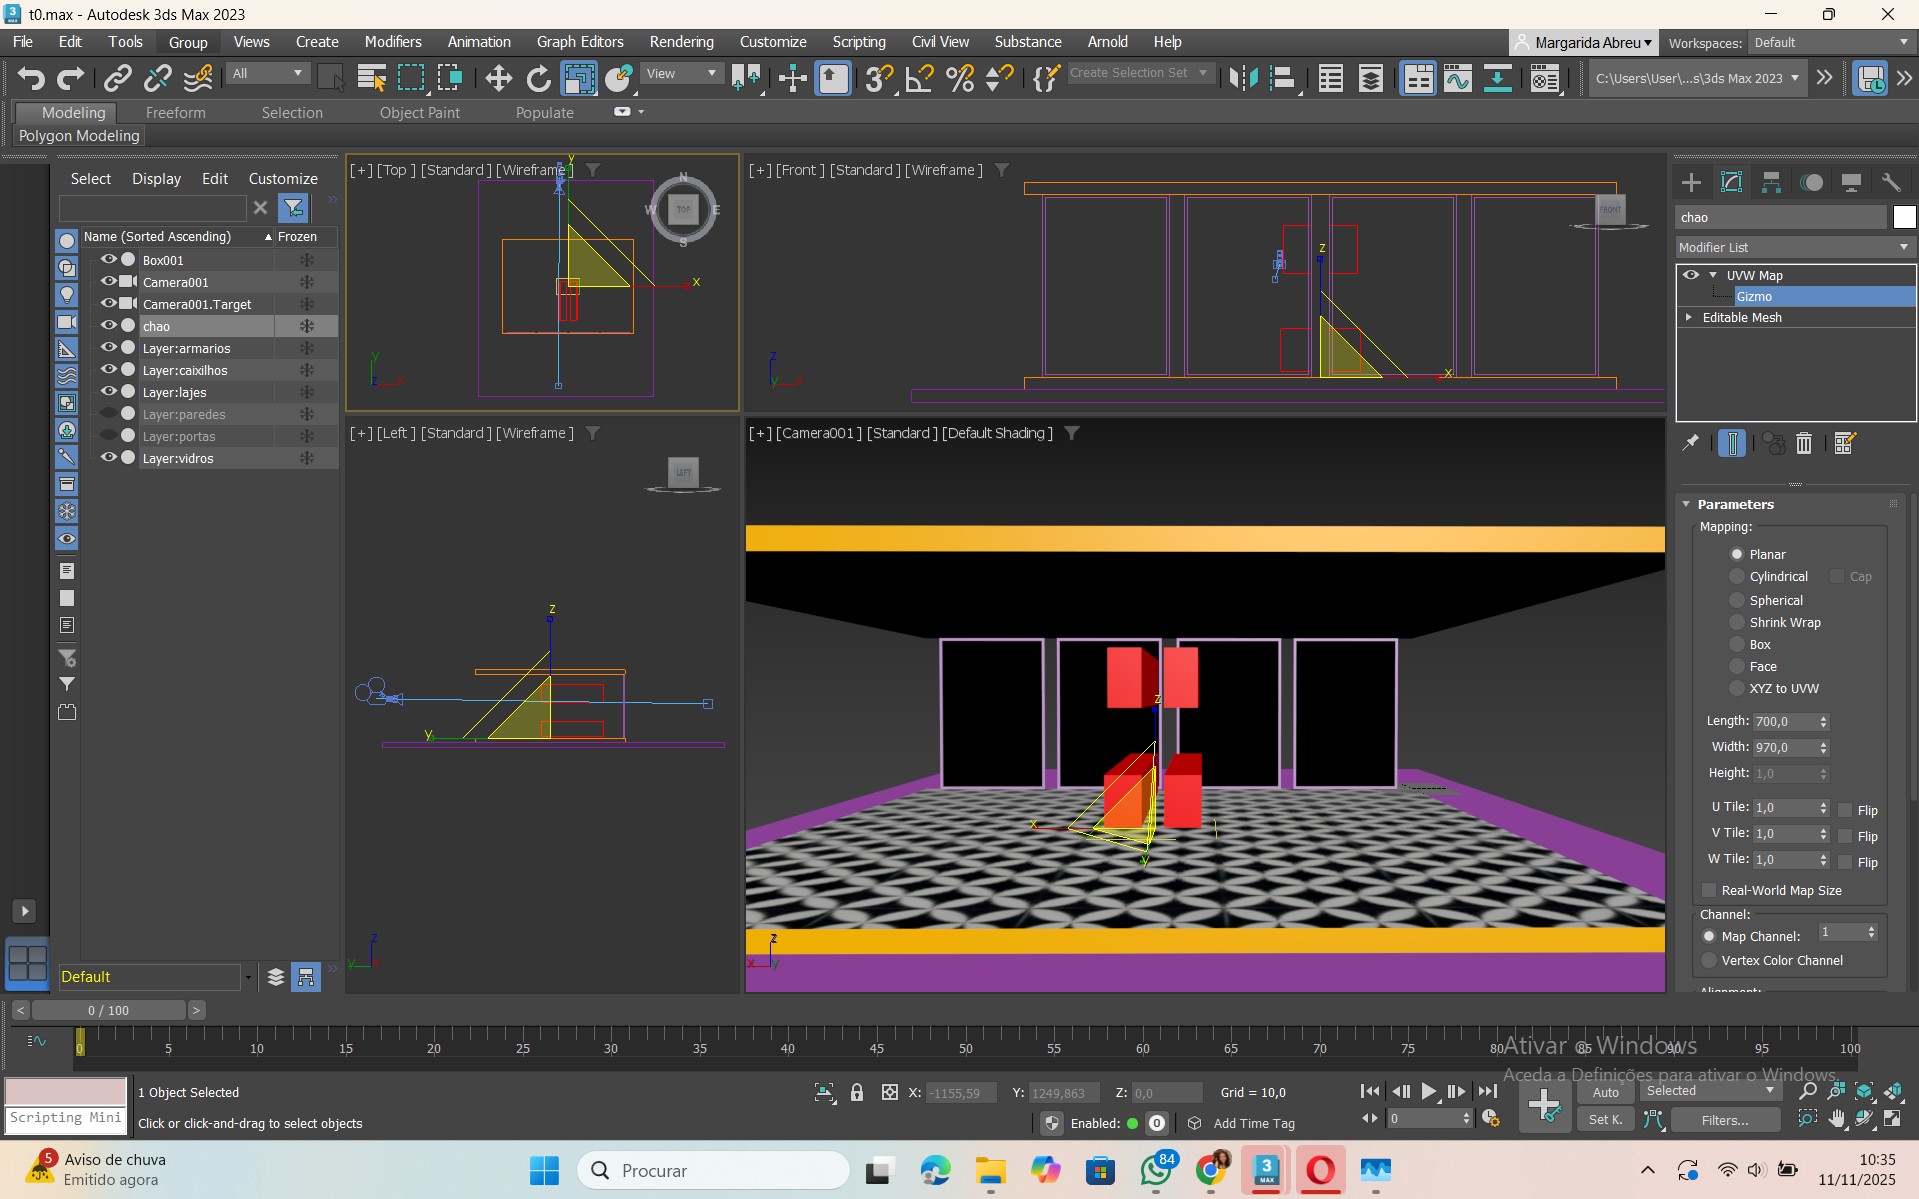Open the View coordinate system dropdown
Image resolution: width=1919 pixels, height=1199 pixels.
pos(682,74)
